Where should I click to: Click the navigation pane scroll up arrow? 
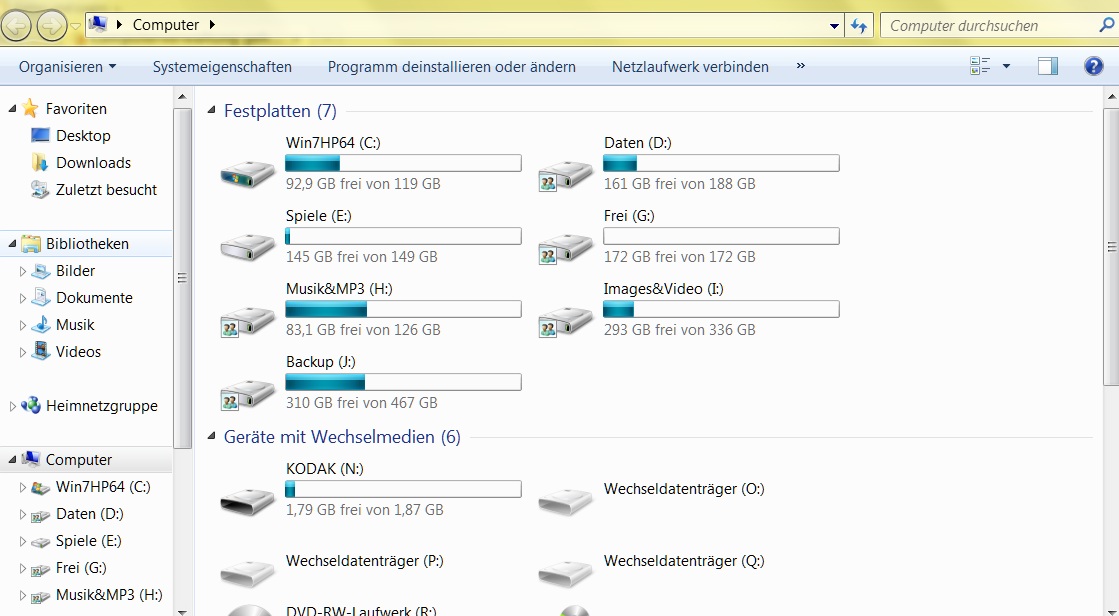(183, 96)
